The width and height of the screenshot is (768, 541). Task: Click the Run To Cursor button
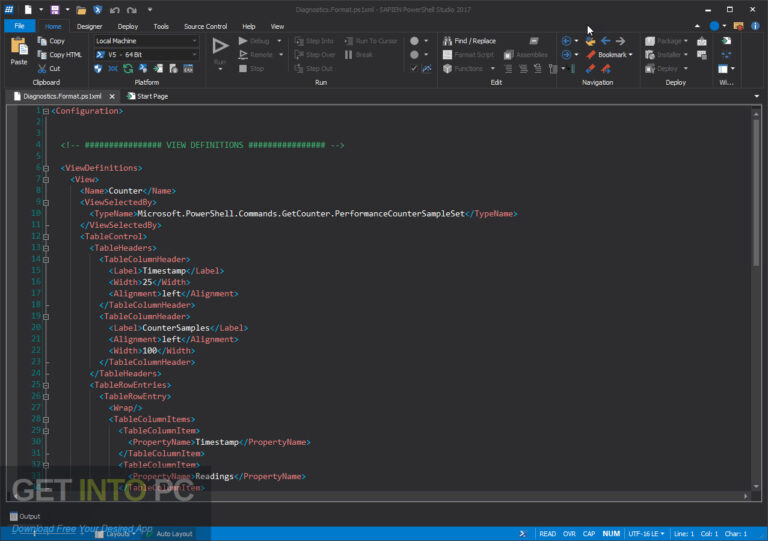pyautogui.click(x=371, y=41)
